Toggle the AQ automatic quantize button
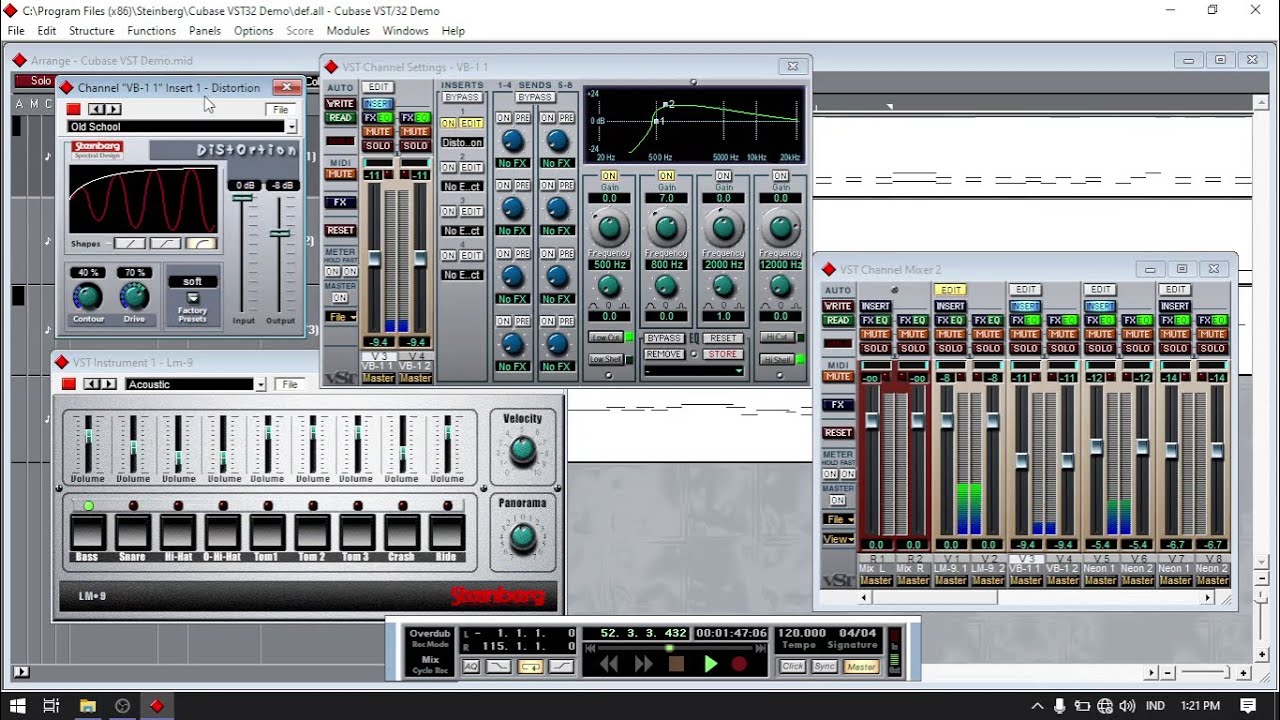1280x720 pixels. click(471, 667)
